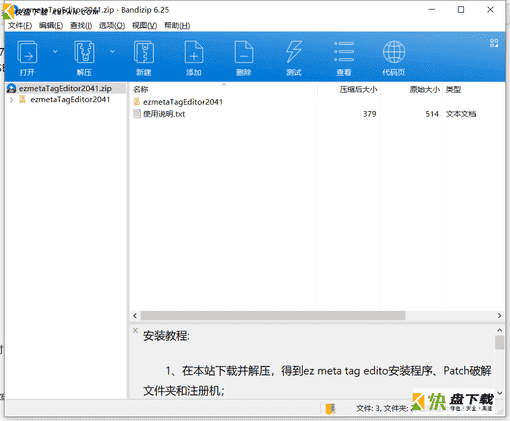Viewport: 510px width, 421px height.
Task: Open the 帮助(H) menu
Action: tap(177, 26)
